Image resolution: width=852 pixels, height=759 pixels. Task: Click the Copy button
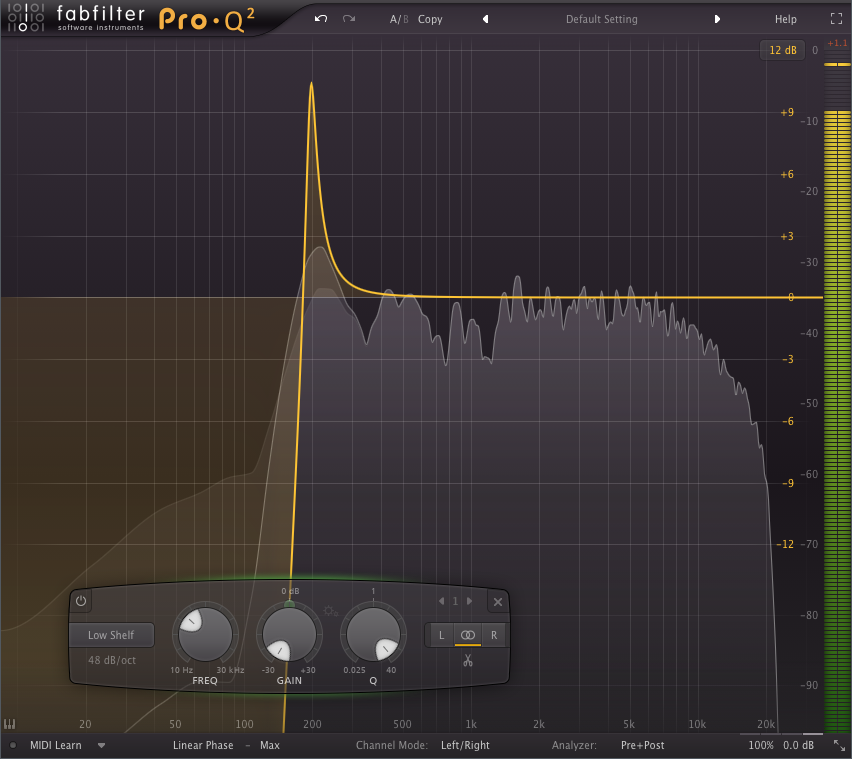click(x=430, y=19)
